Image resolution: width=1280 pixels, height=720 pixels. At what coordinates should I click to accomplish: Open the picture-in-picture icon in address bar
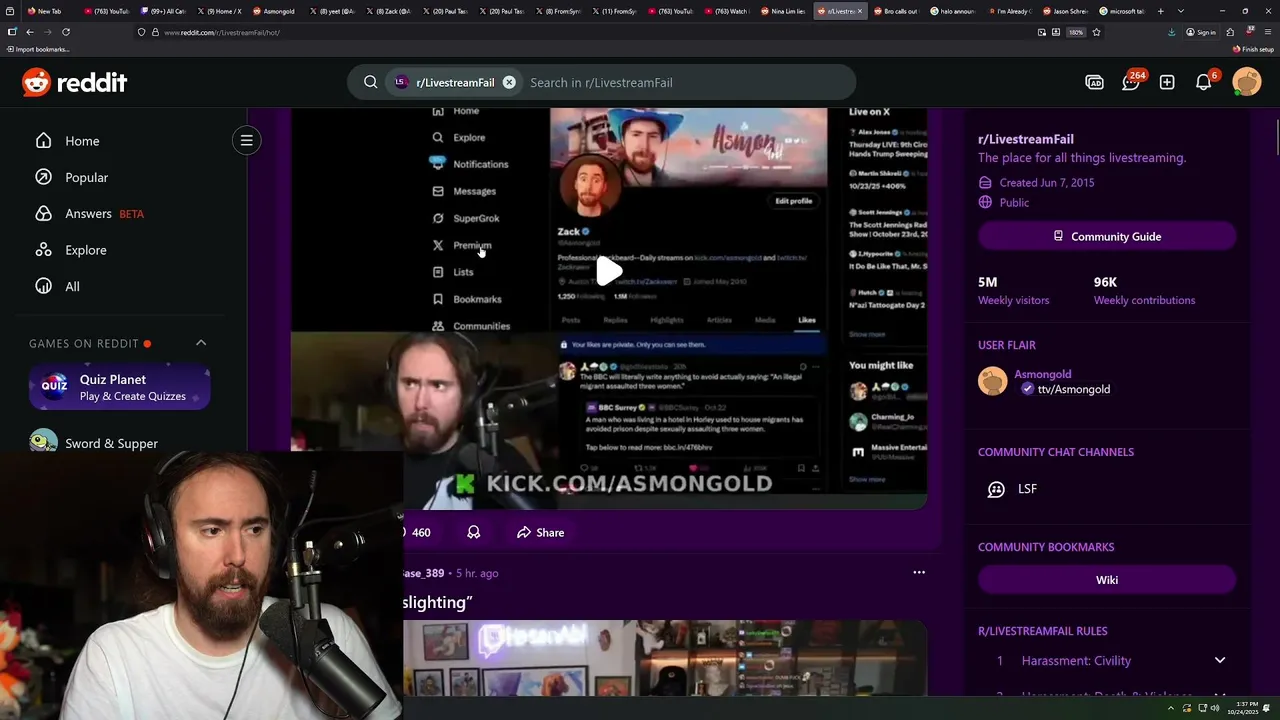tap(1042, 32)
